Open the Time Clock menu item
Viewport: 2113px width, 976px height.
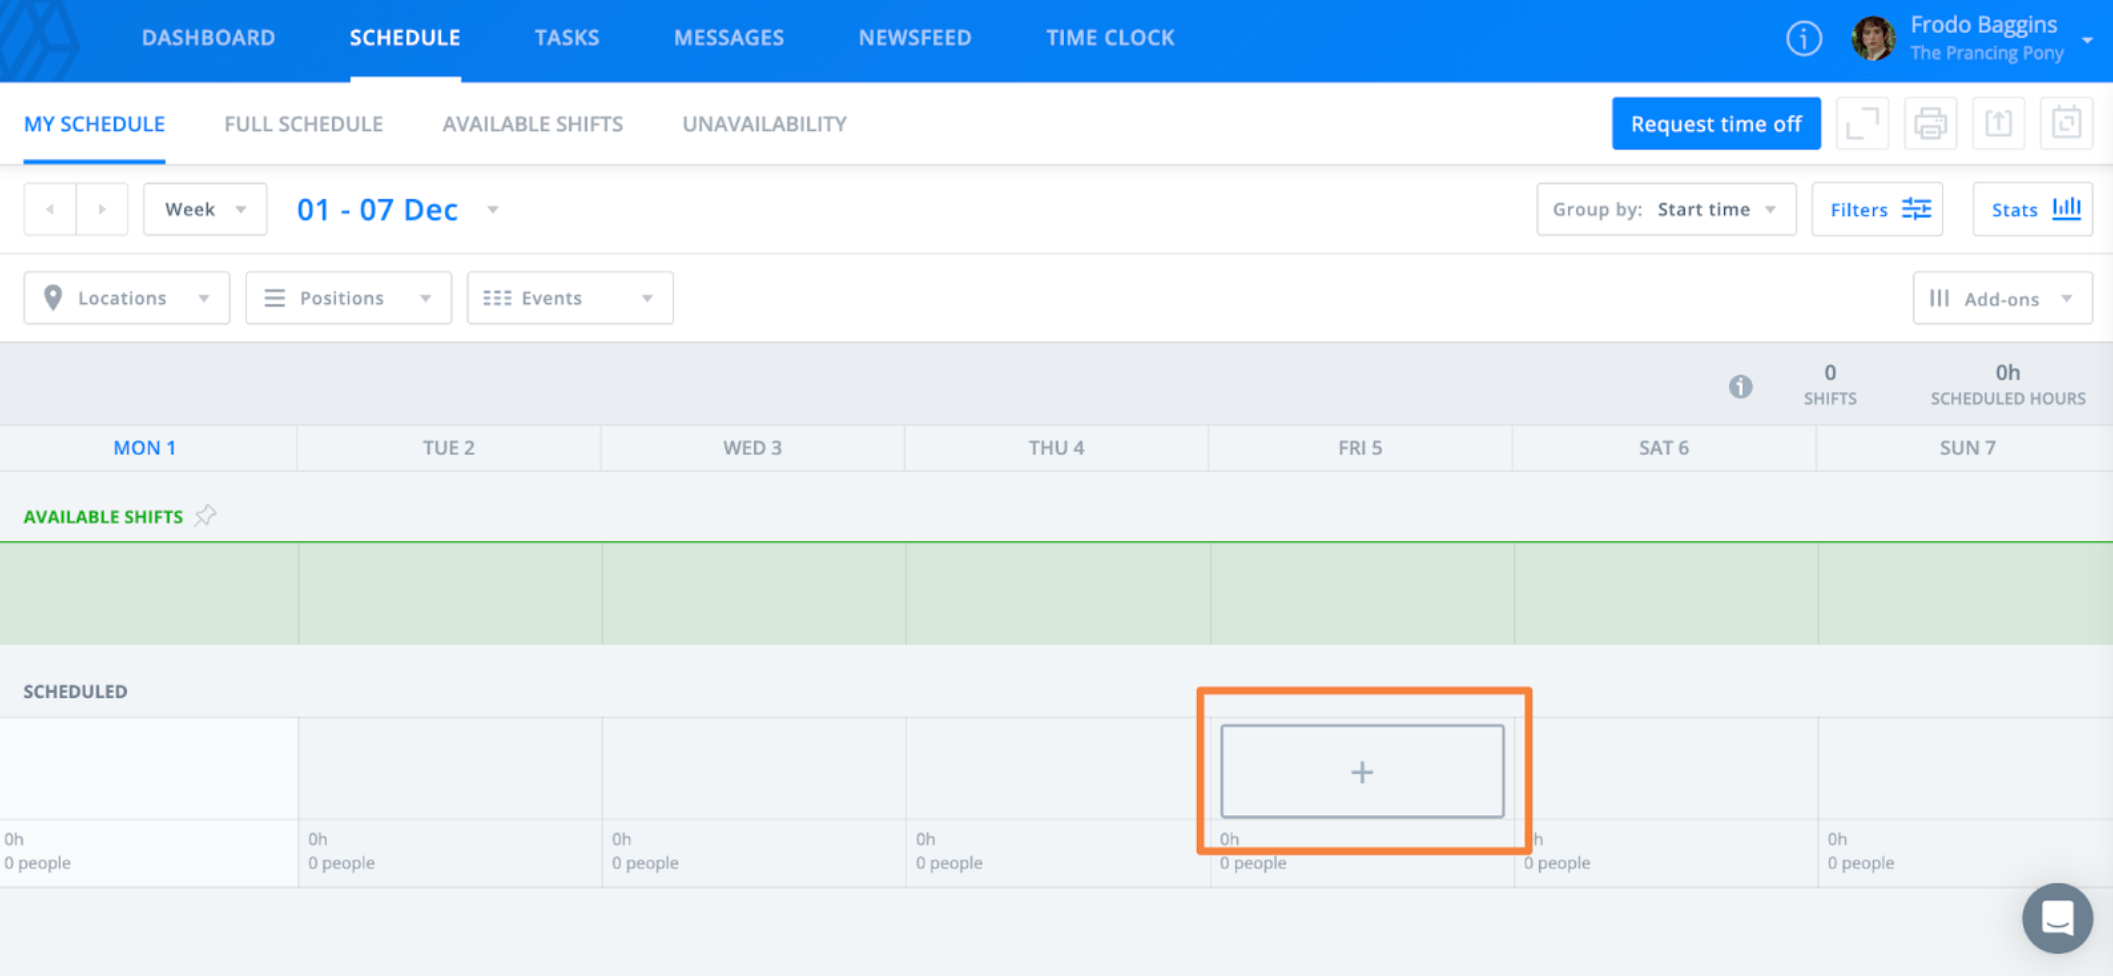click(1110, 38)
